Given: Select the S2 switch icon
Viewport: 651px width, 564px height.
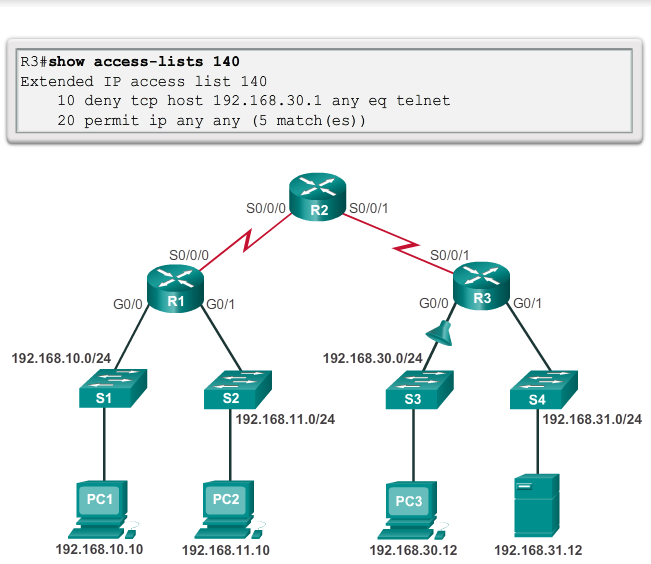Looking at the screenshot, I should (231, 389).
